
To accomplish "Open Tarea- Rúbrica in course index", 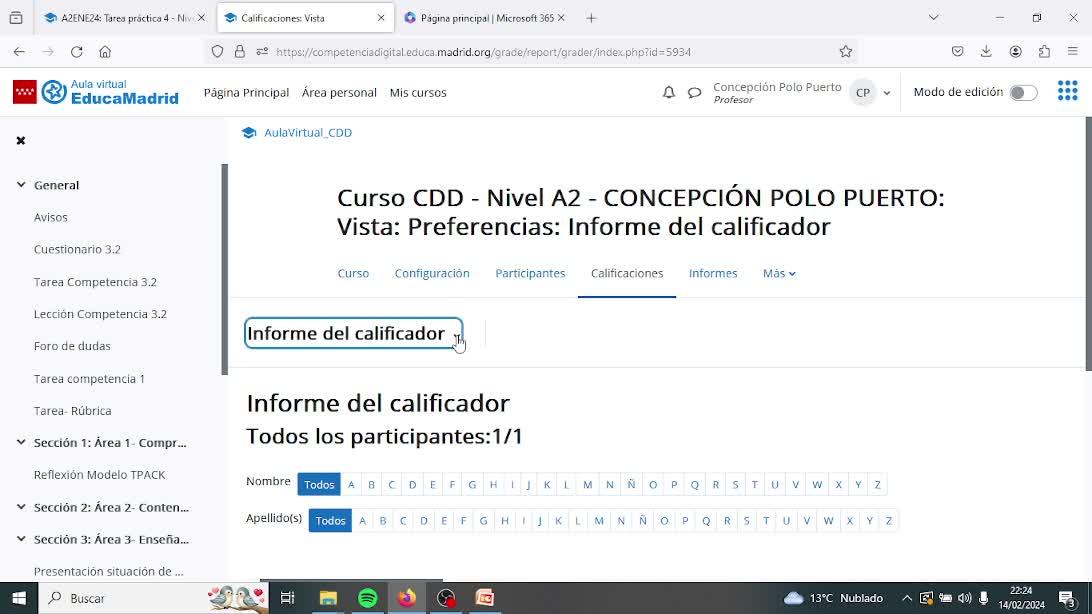I will click(72, 411).
